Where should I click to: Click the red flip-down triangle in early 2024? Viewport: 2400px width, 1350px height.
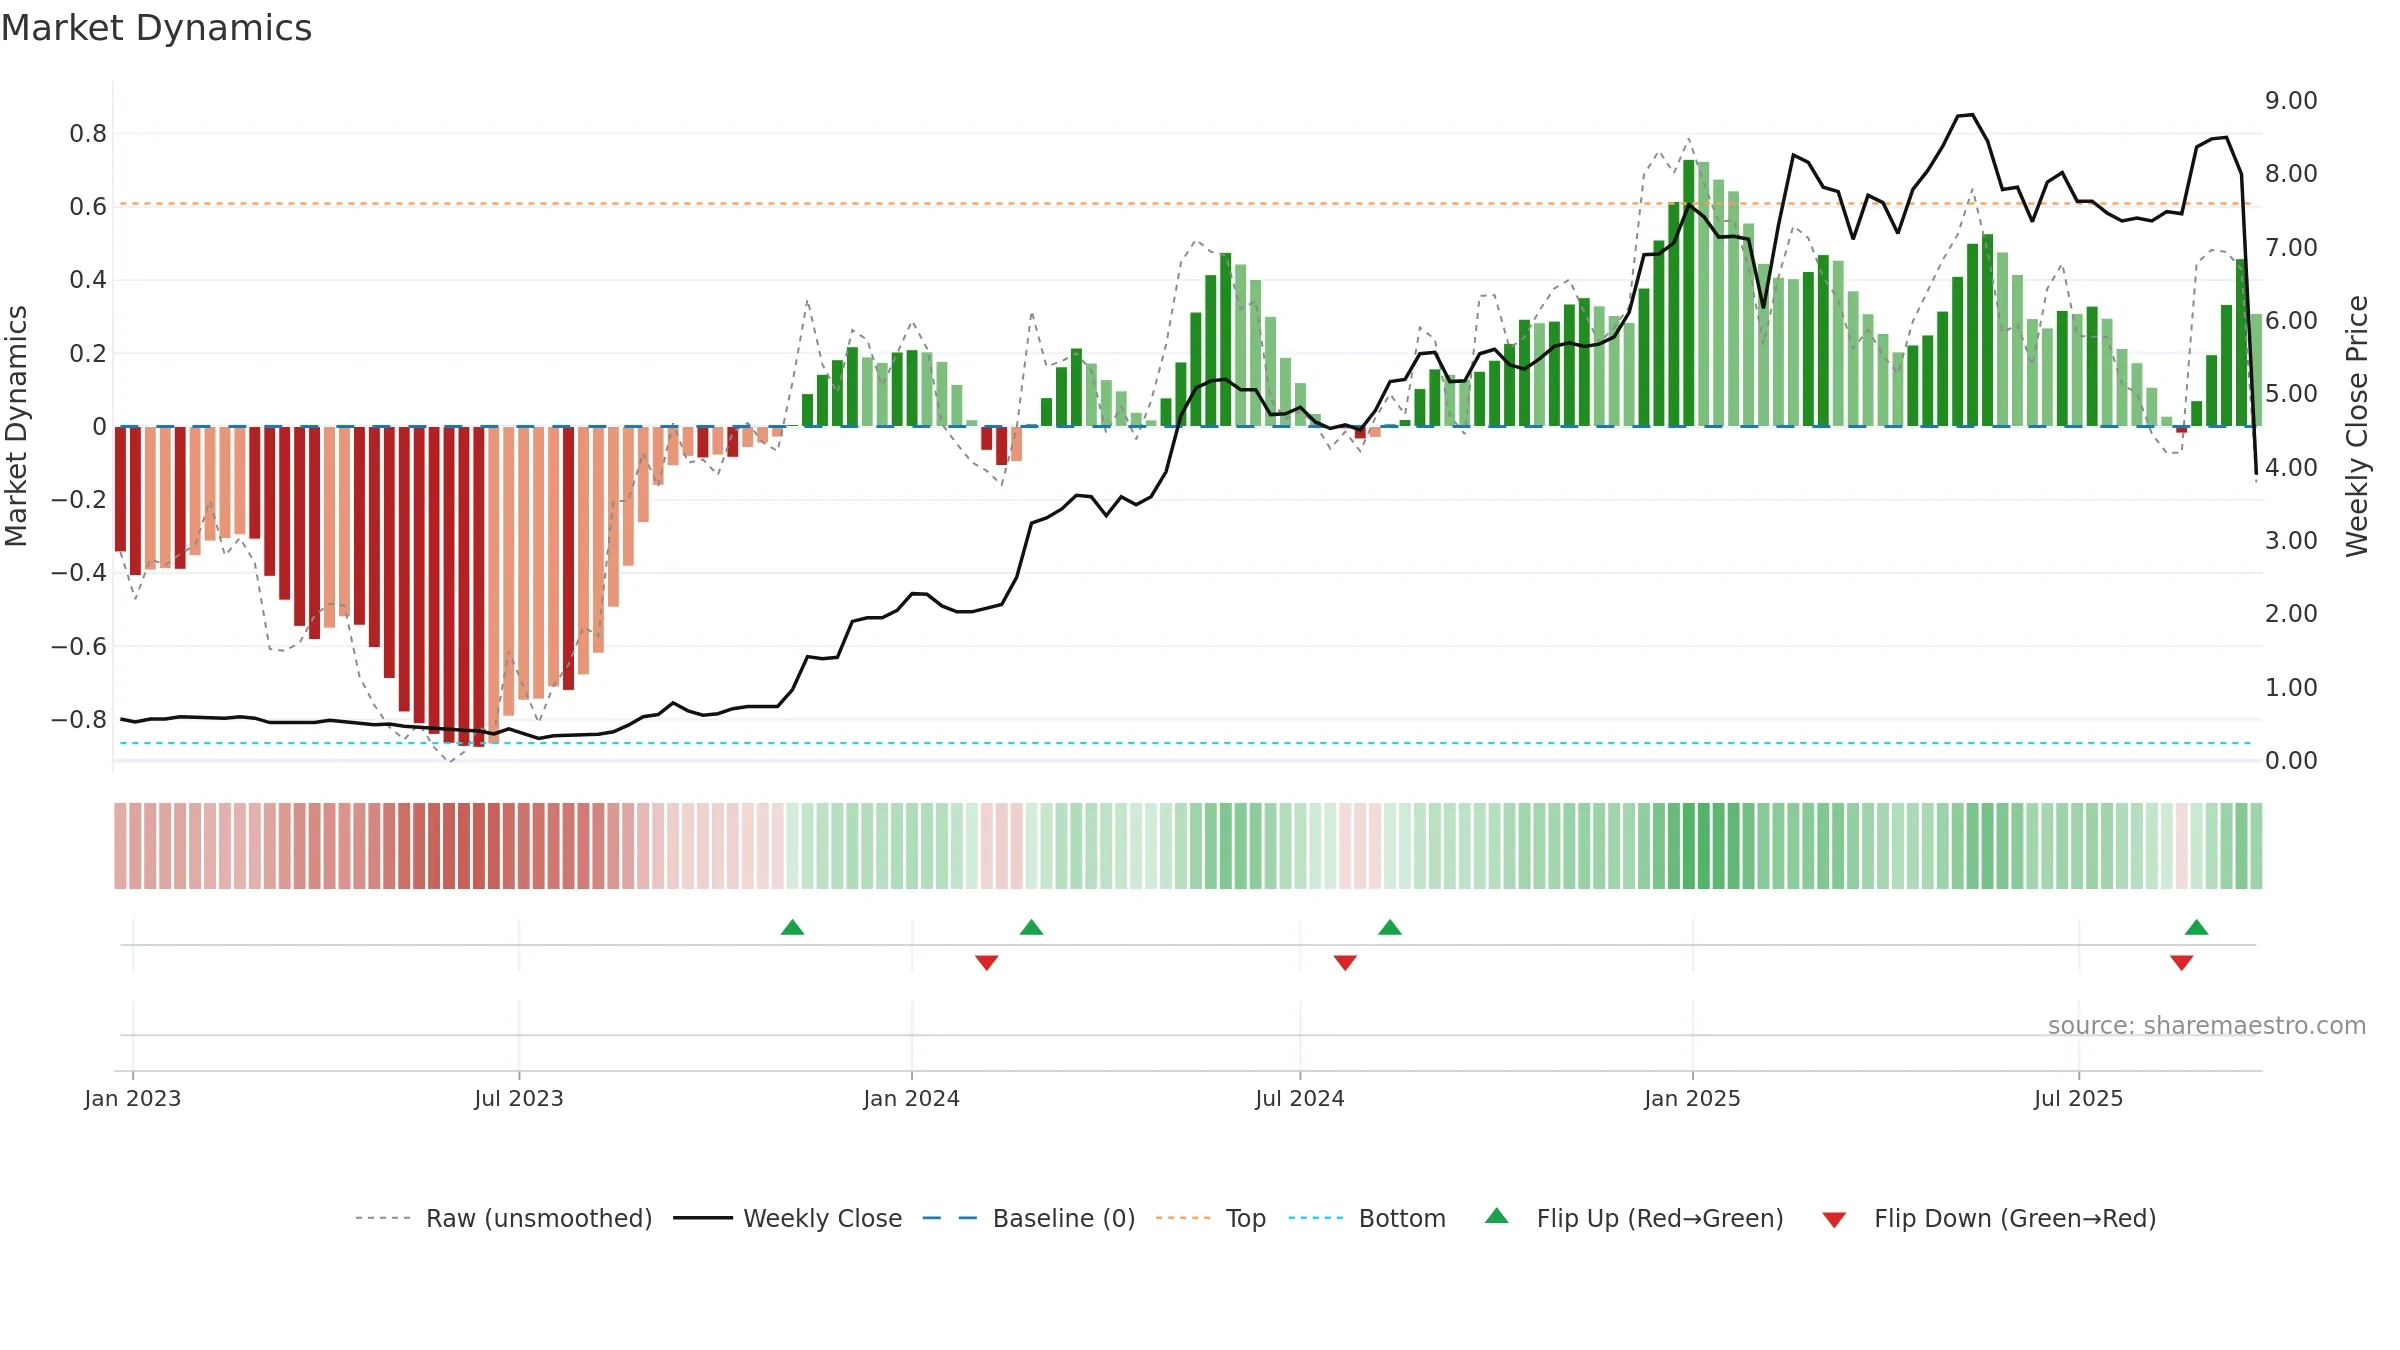[986, 963]
